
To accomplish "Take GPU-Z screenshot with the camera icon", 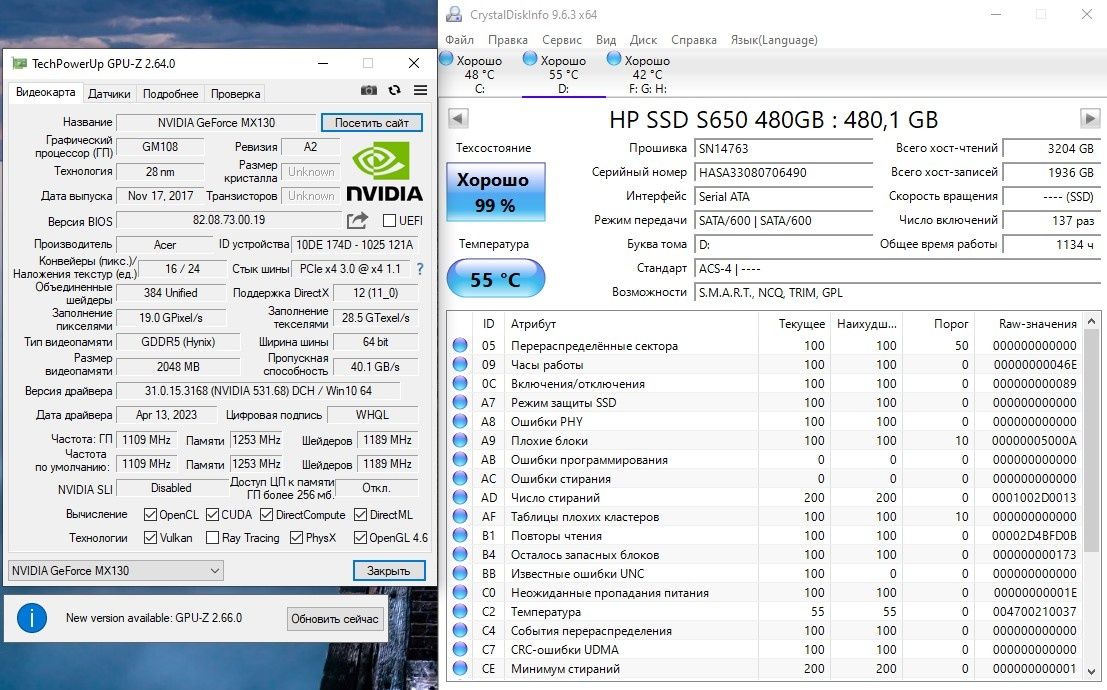I will point(369,90).
